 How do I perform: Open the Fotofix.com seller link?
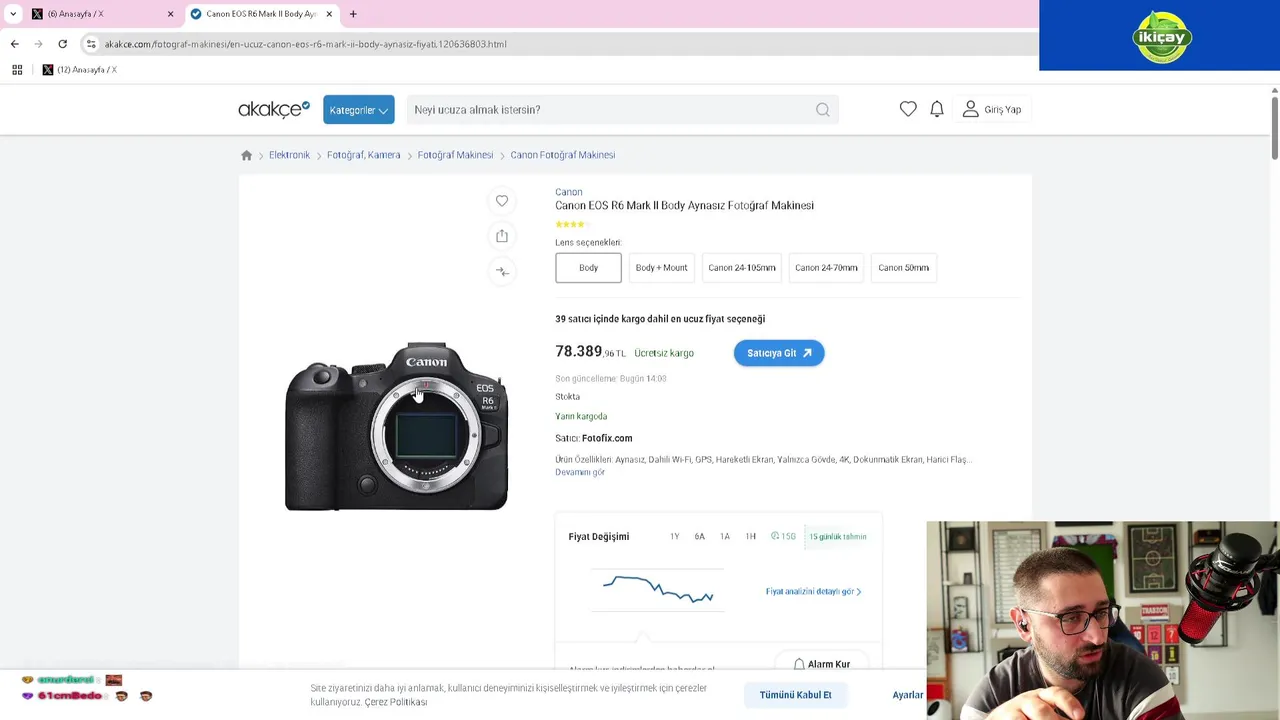[x=607, y=438]
